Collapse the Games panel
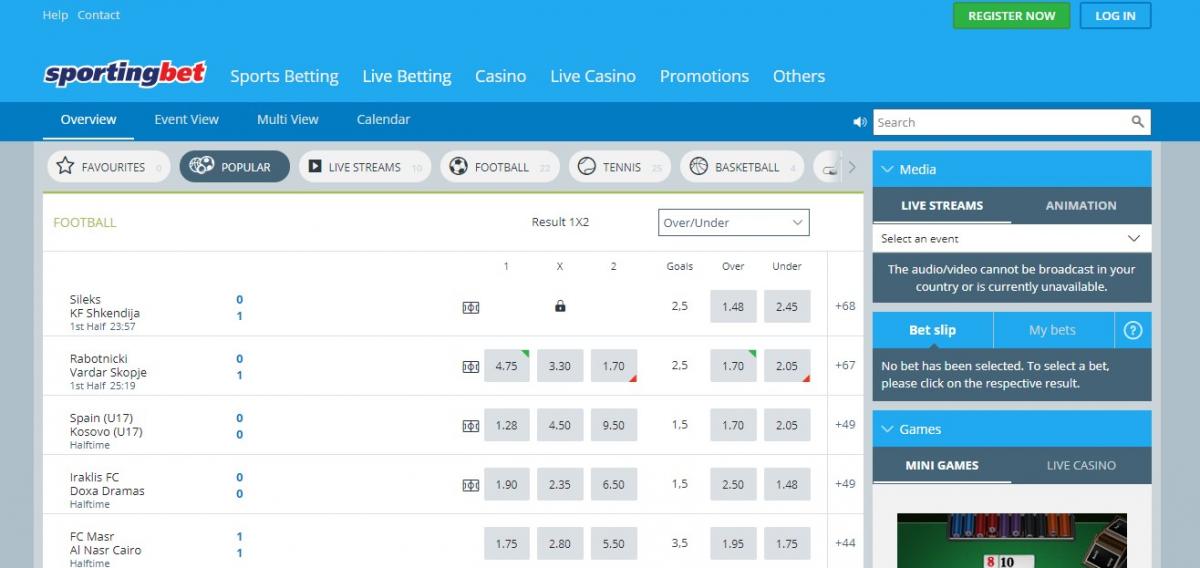1200x568 pixels. [886, 429]
